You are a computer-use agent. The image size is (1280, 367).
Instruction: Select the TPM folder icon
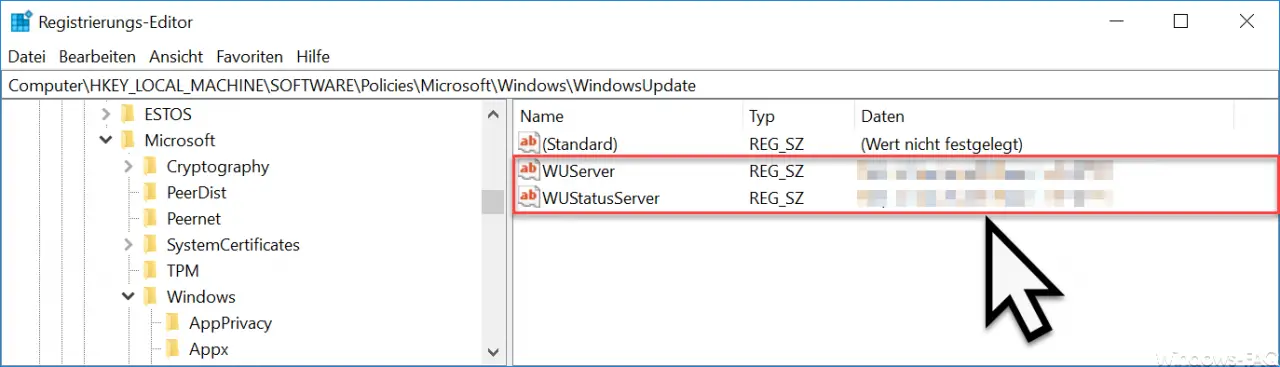tap(150, 270)
